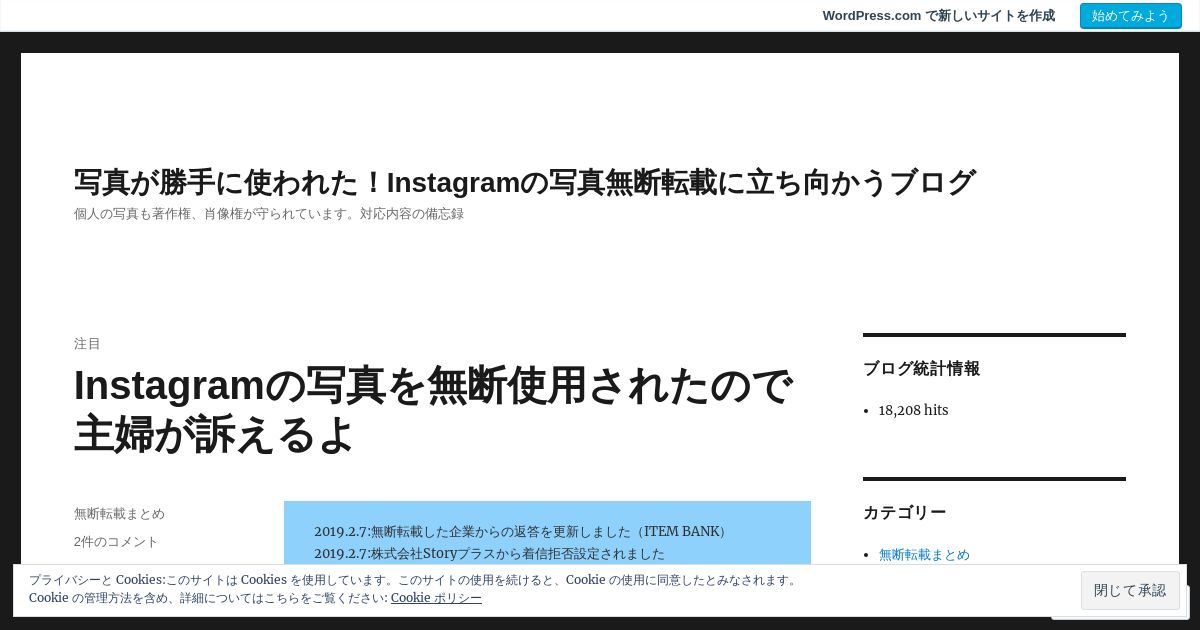Click the update line mentioning ITEM BANK
Image resolution: width=1200 pixels, height=630 pixels.
[523, 532]
